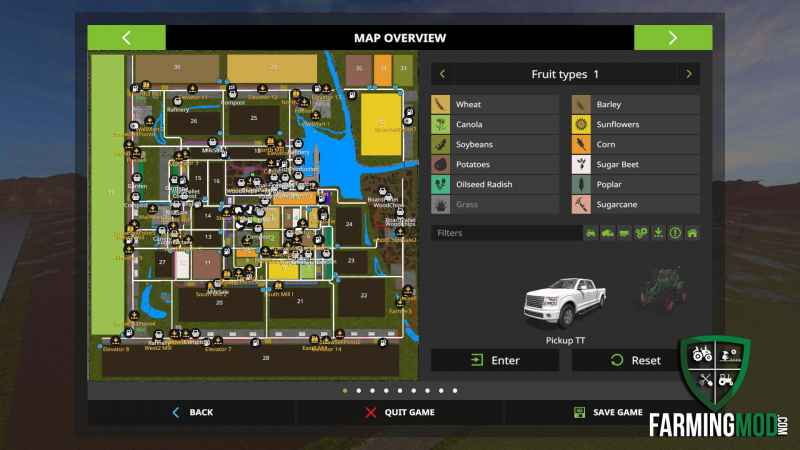Toggle Oilseed Radish fruit type label

pos(484,184)
